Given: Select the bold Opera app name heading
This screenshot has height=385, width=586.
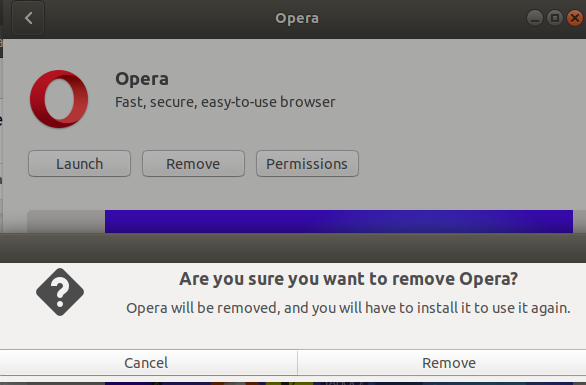Looking at the screenshot, I should (142, 79).
